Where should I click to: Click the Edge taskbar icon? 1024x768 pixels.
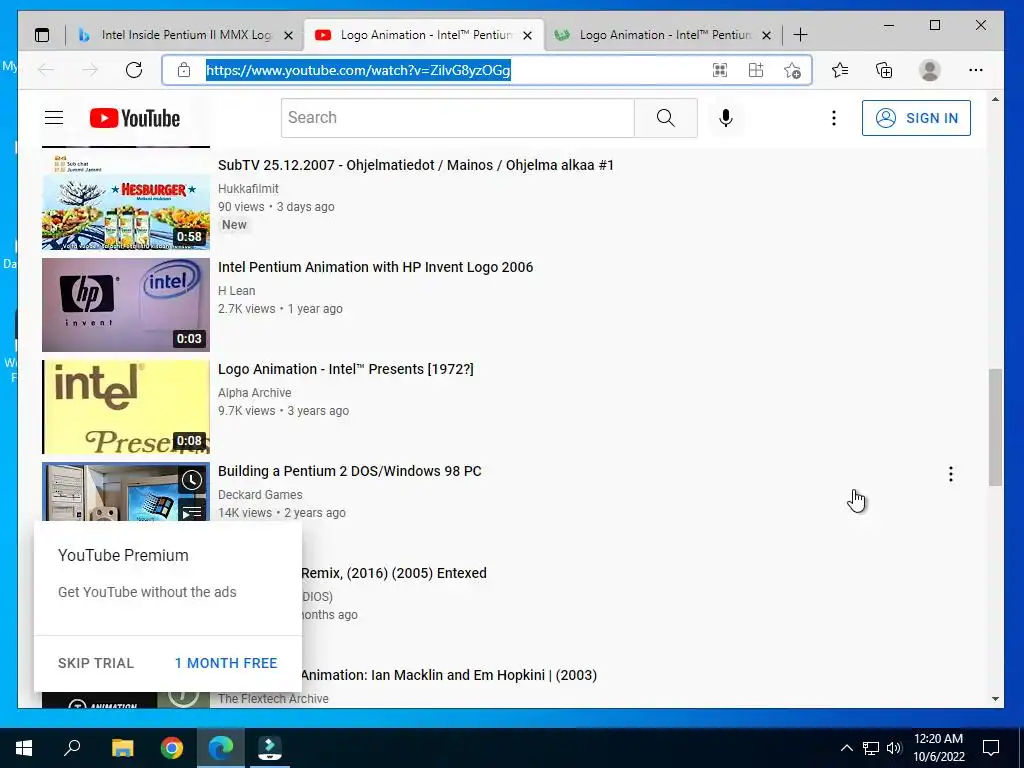tap(221, 748)
